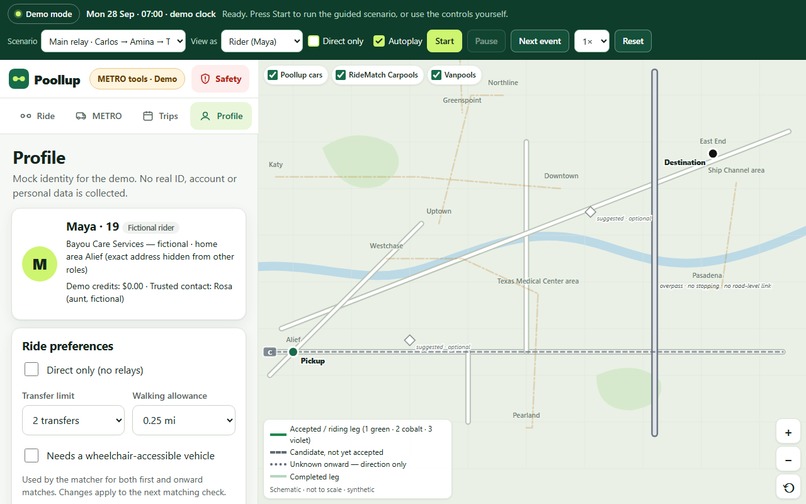Click the Fictional rider tag
The image size is (806, 504).
[x=151, y=227]
